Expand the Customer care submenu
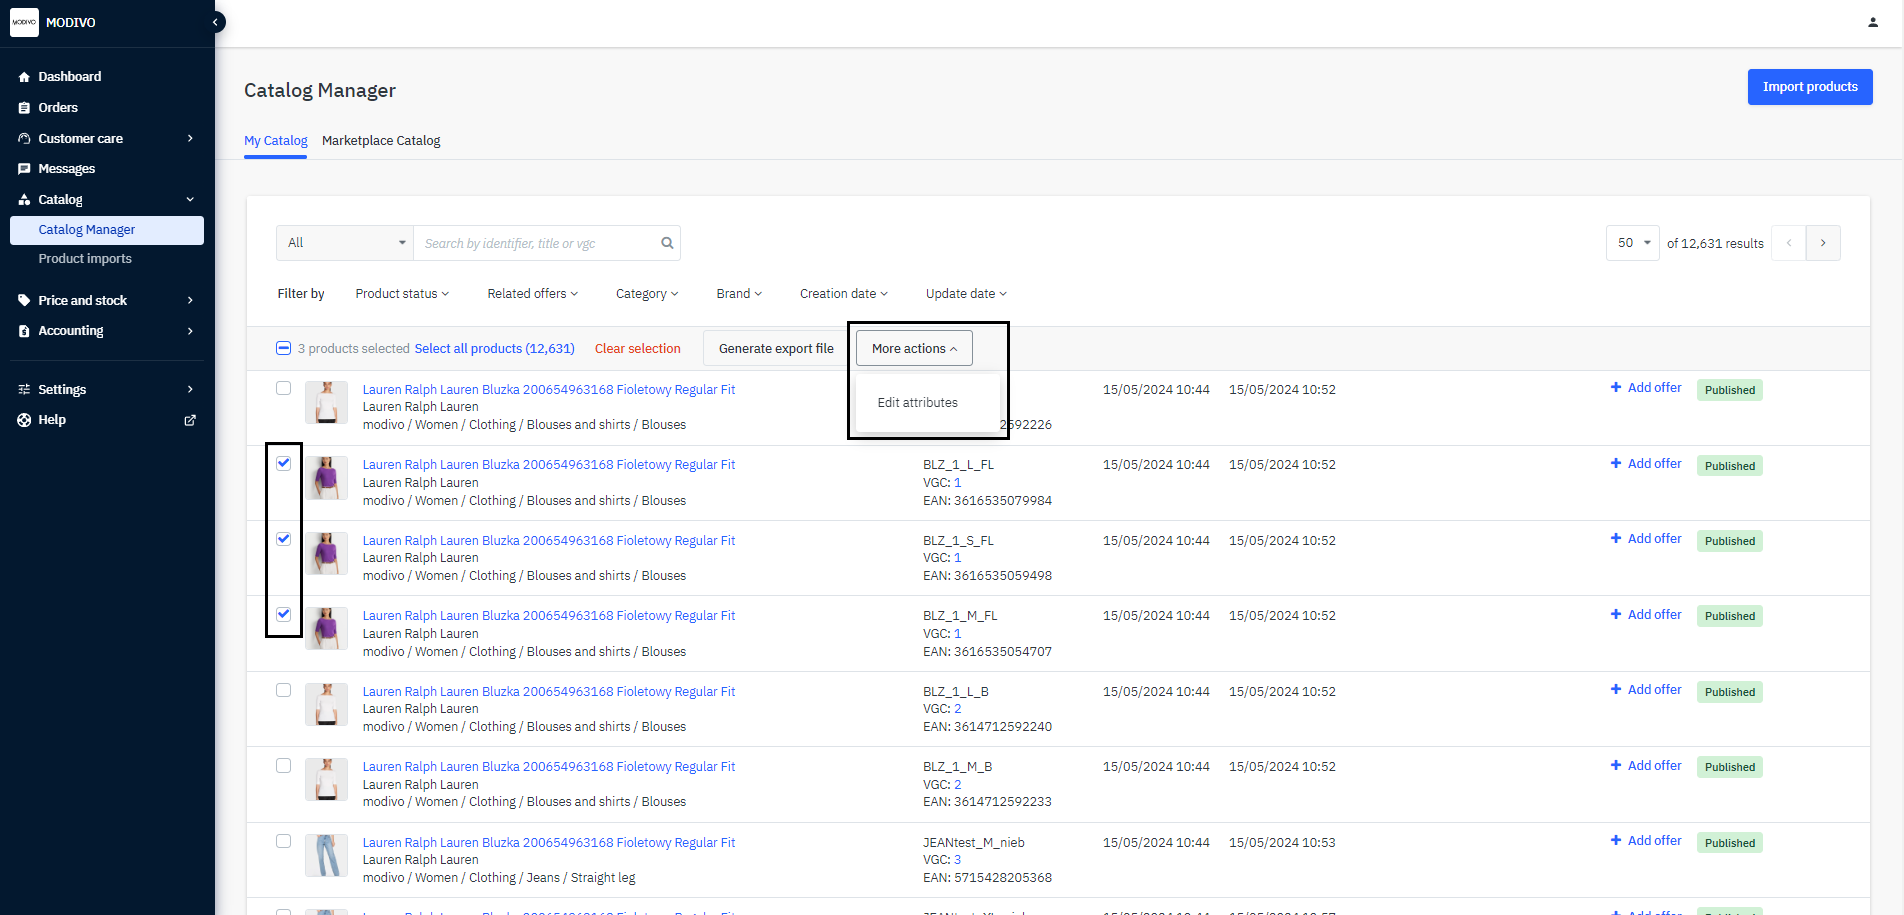This screenshot has height=915, width=1904. tap(190, 139)
